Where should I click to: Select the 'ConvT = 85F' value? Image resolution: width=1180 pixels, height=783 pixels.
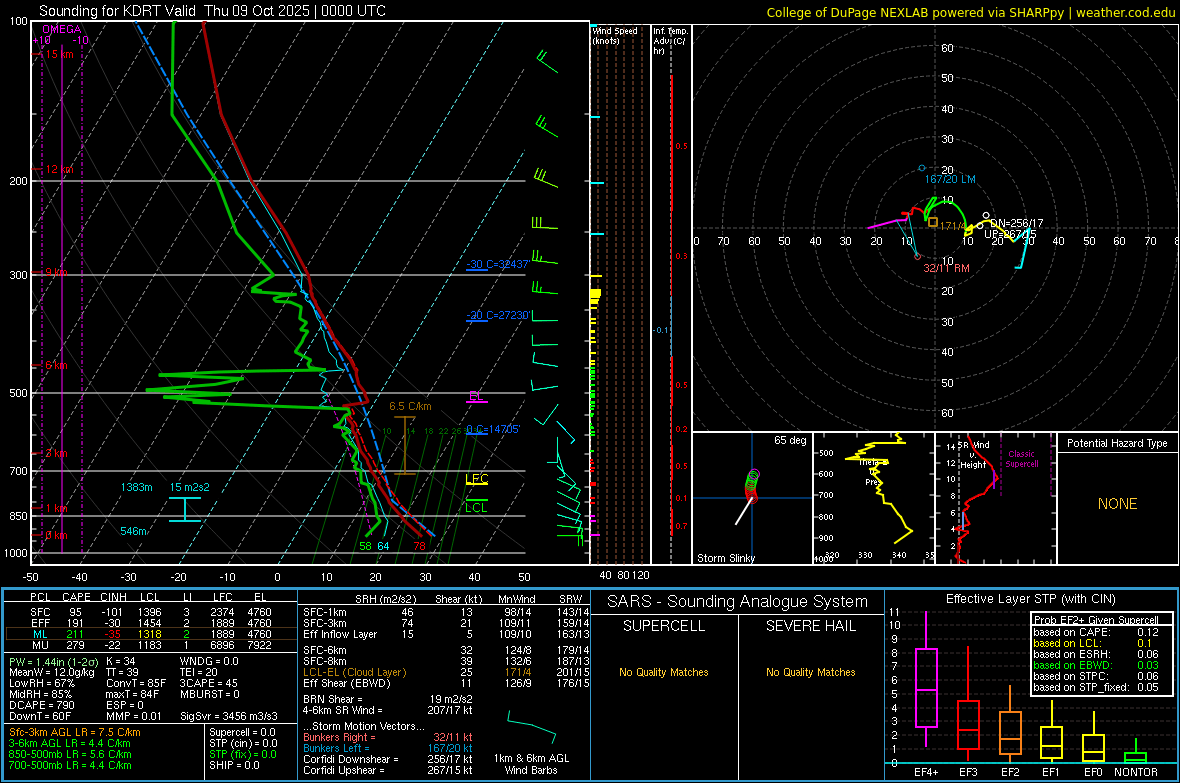[x=135, y=683]
